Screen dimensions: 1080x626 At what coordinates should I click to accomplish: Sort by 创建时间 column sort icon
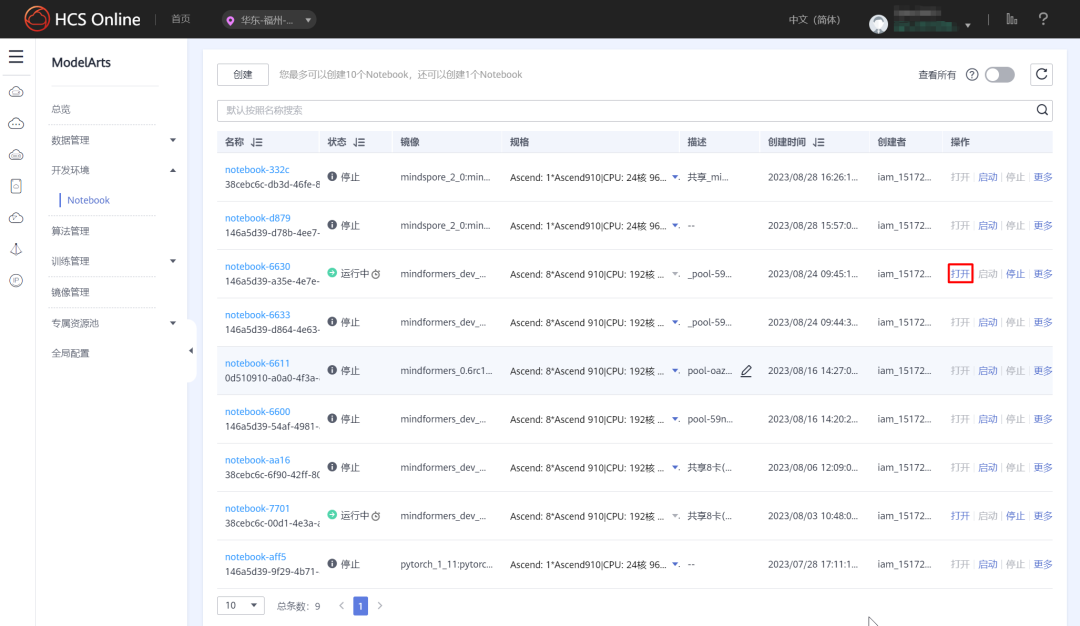tap(818, 142)
